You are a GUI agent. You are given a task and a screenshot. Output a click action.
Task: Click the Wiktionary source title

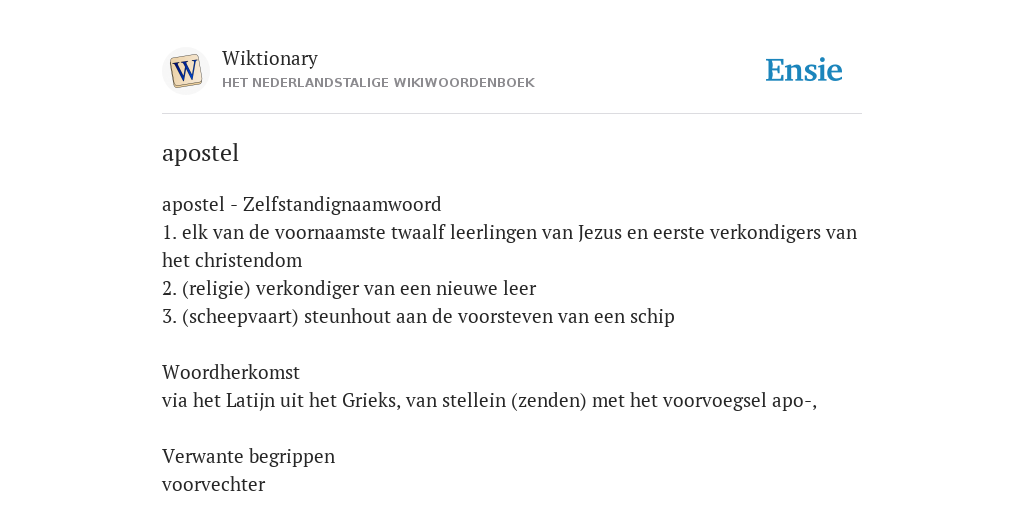tap(270, 58)
